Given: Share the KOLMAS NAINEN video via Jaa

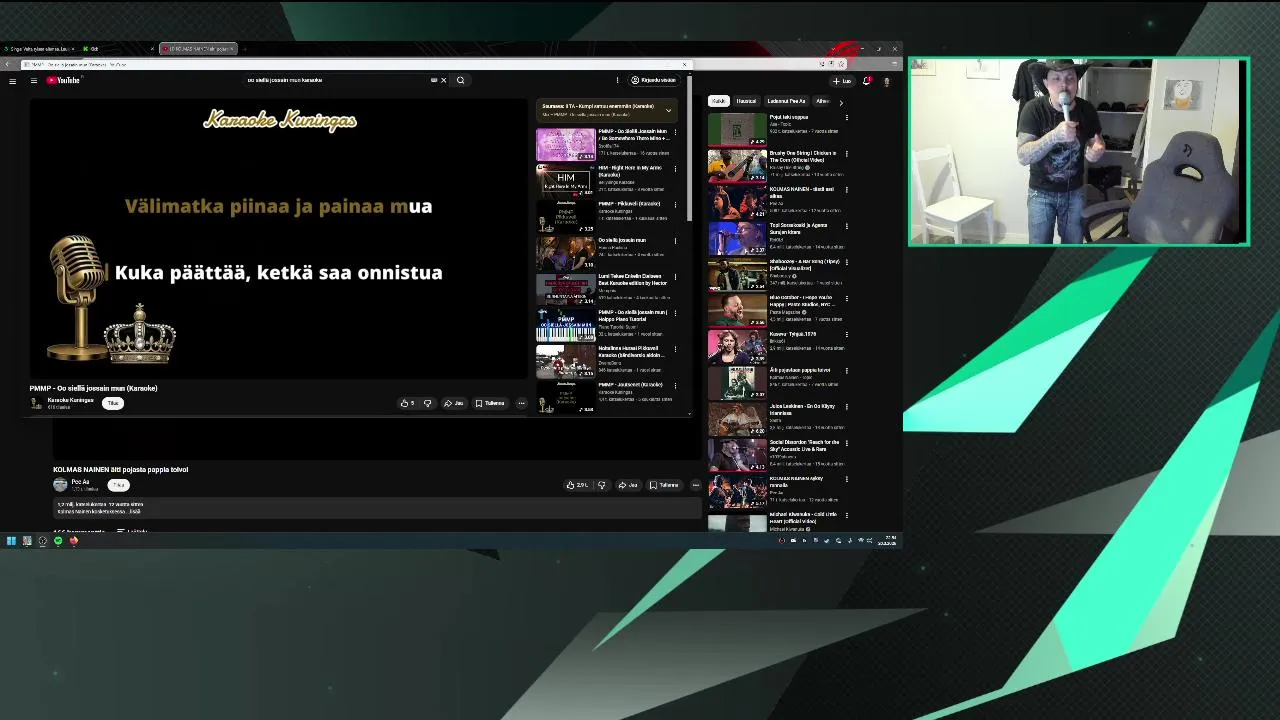Looking at the screenshot, I should pyautogui.click(x=628, y=485).
